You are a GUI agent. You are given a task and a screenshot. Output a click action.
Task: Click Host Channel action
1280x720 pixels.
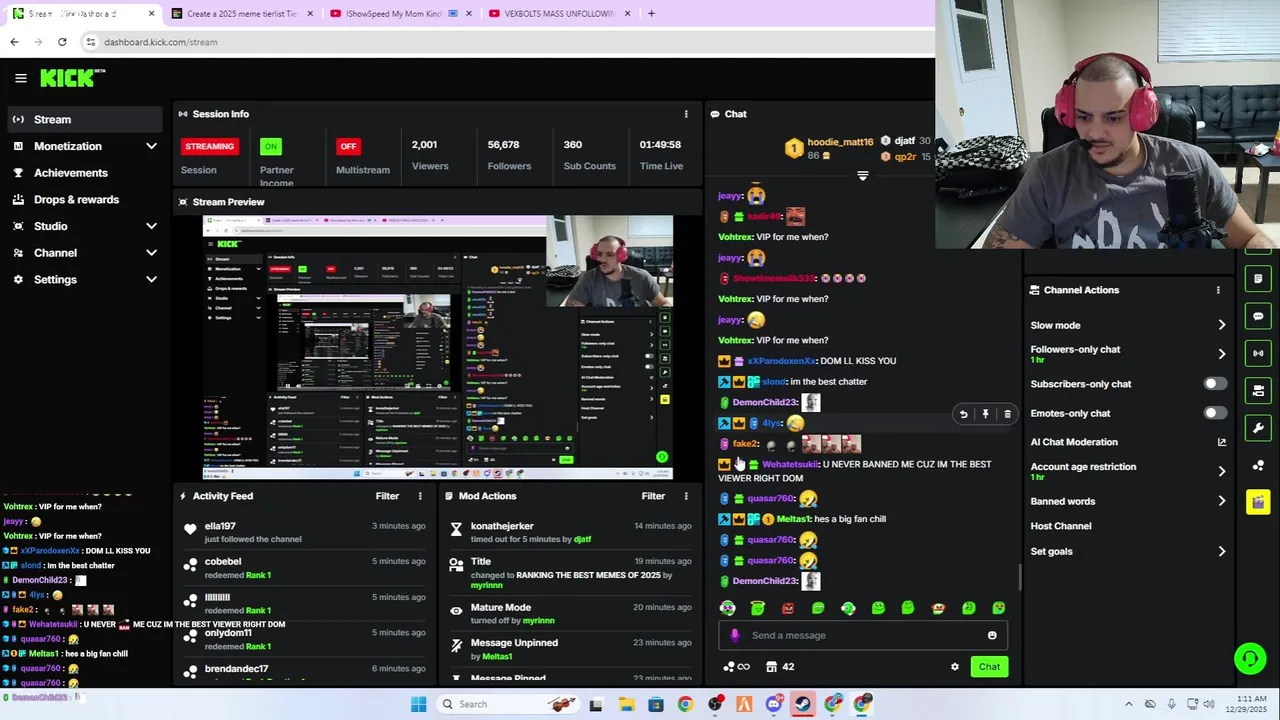coord(1061,526)
